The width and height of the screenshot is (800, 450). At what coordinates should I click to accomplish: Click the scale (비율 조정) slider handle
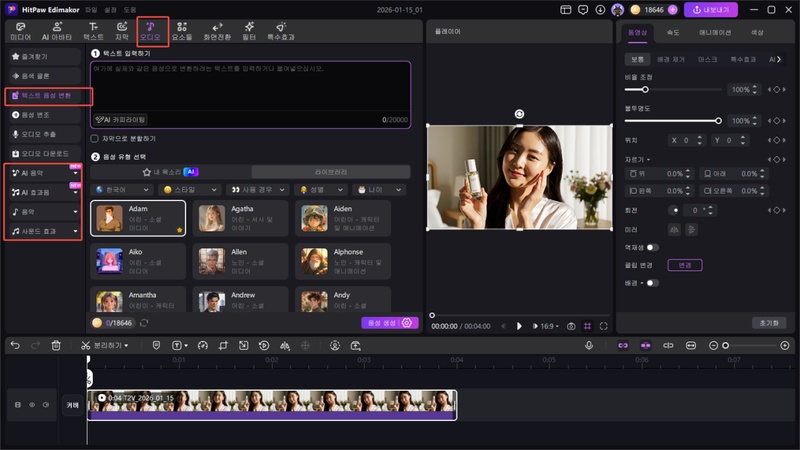click(x=645, y=90)
